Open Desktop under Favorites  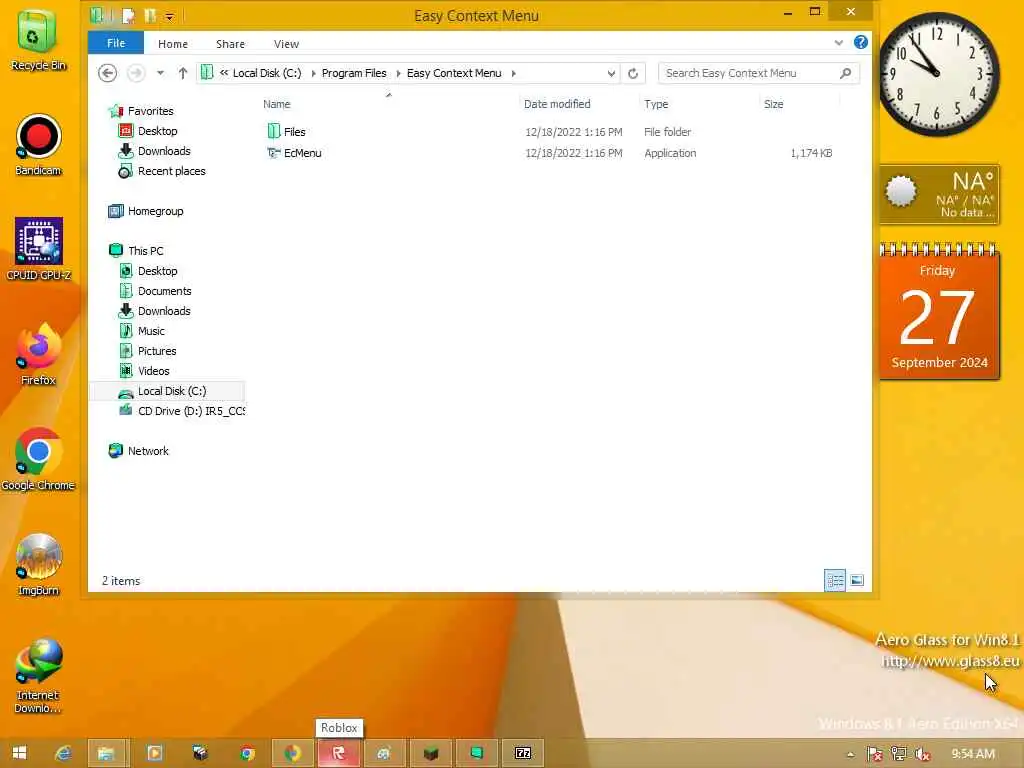coord(157,131)
